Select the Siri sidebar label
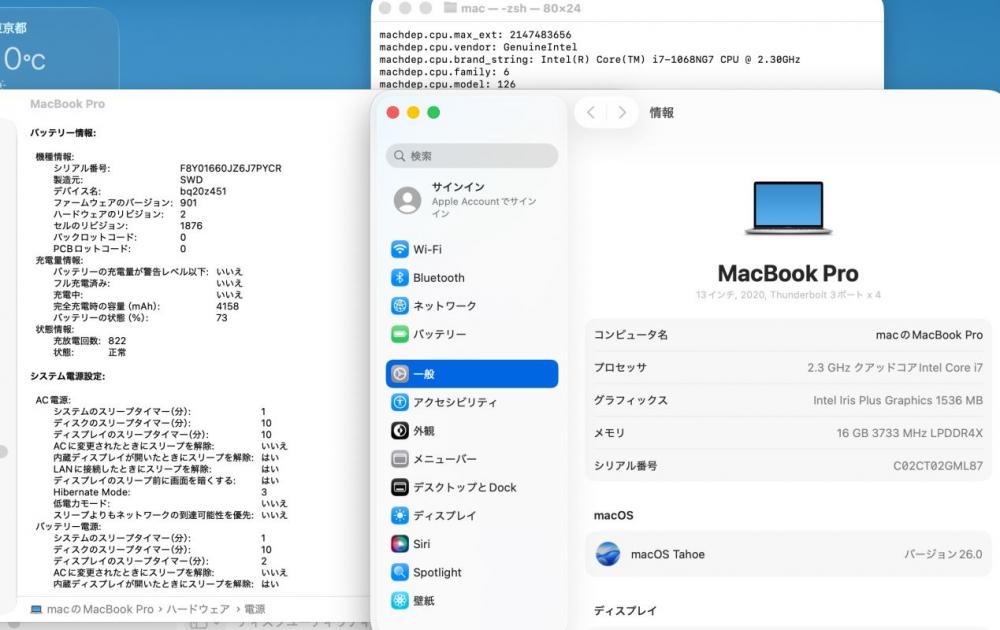 422,544
